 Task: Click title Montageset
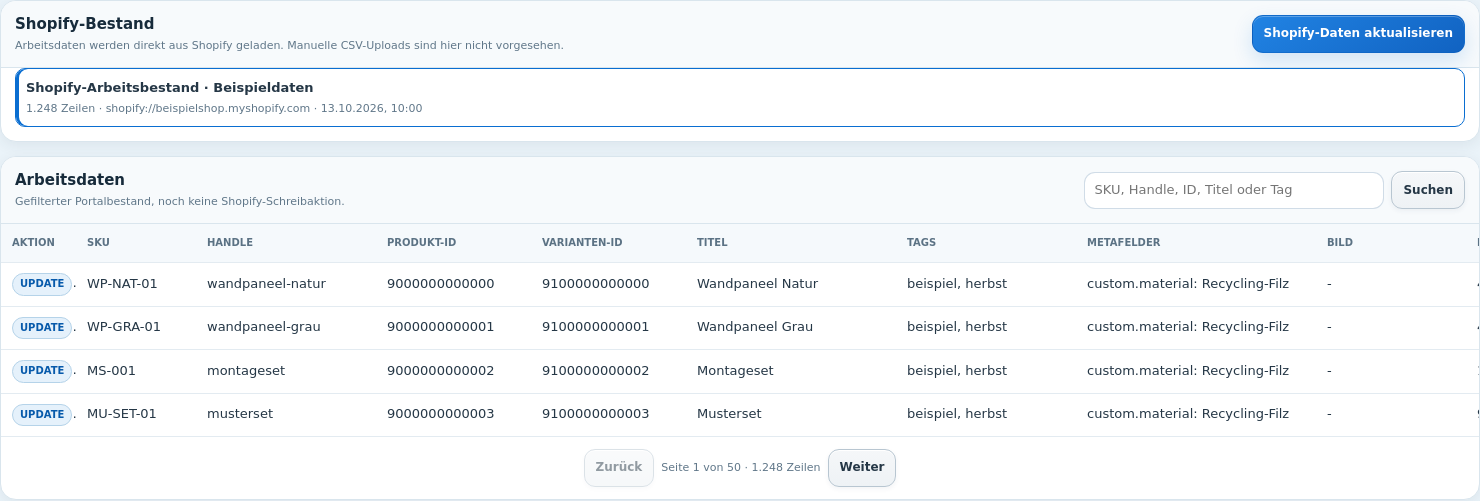click(735, 371)
